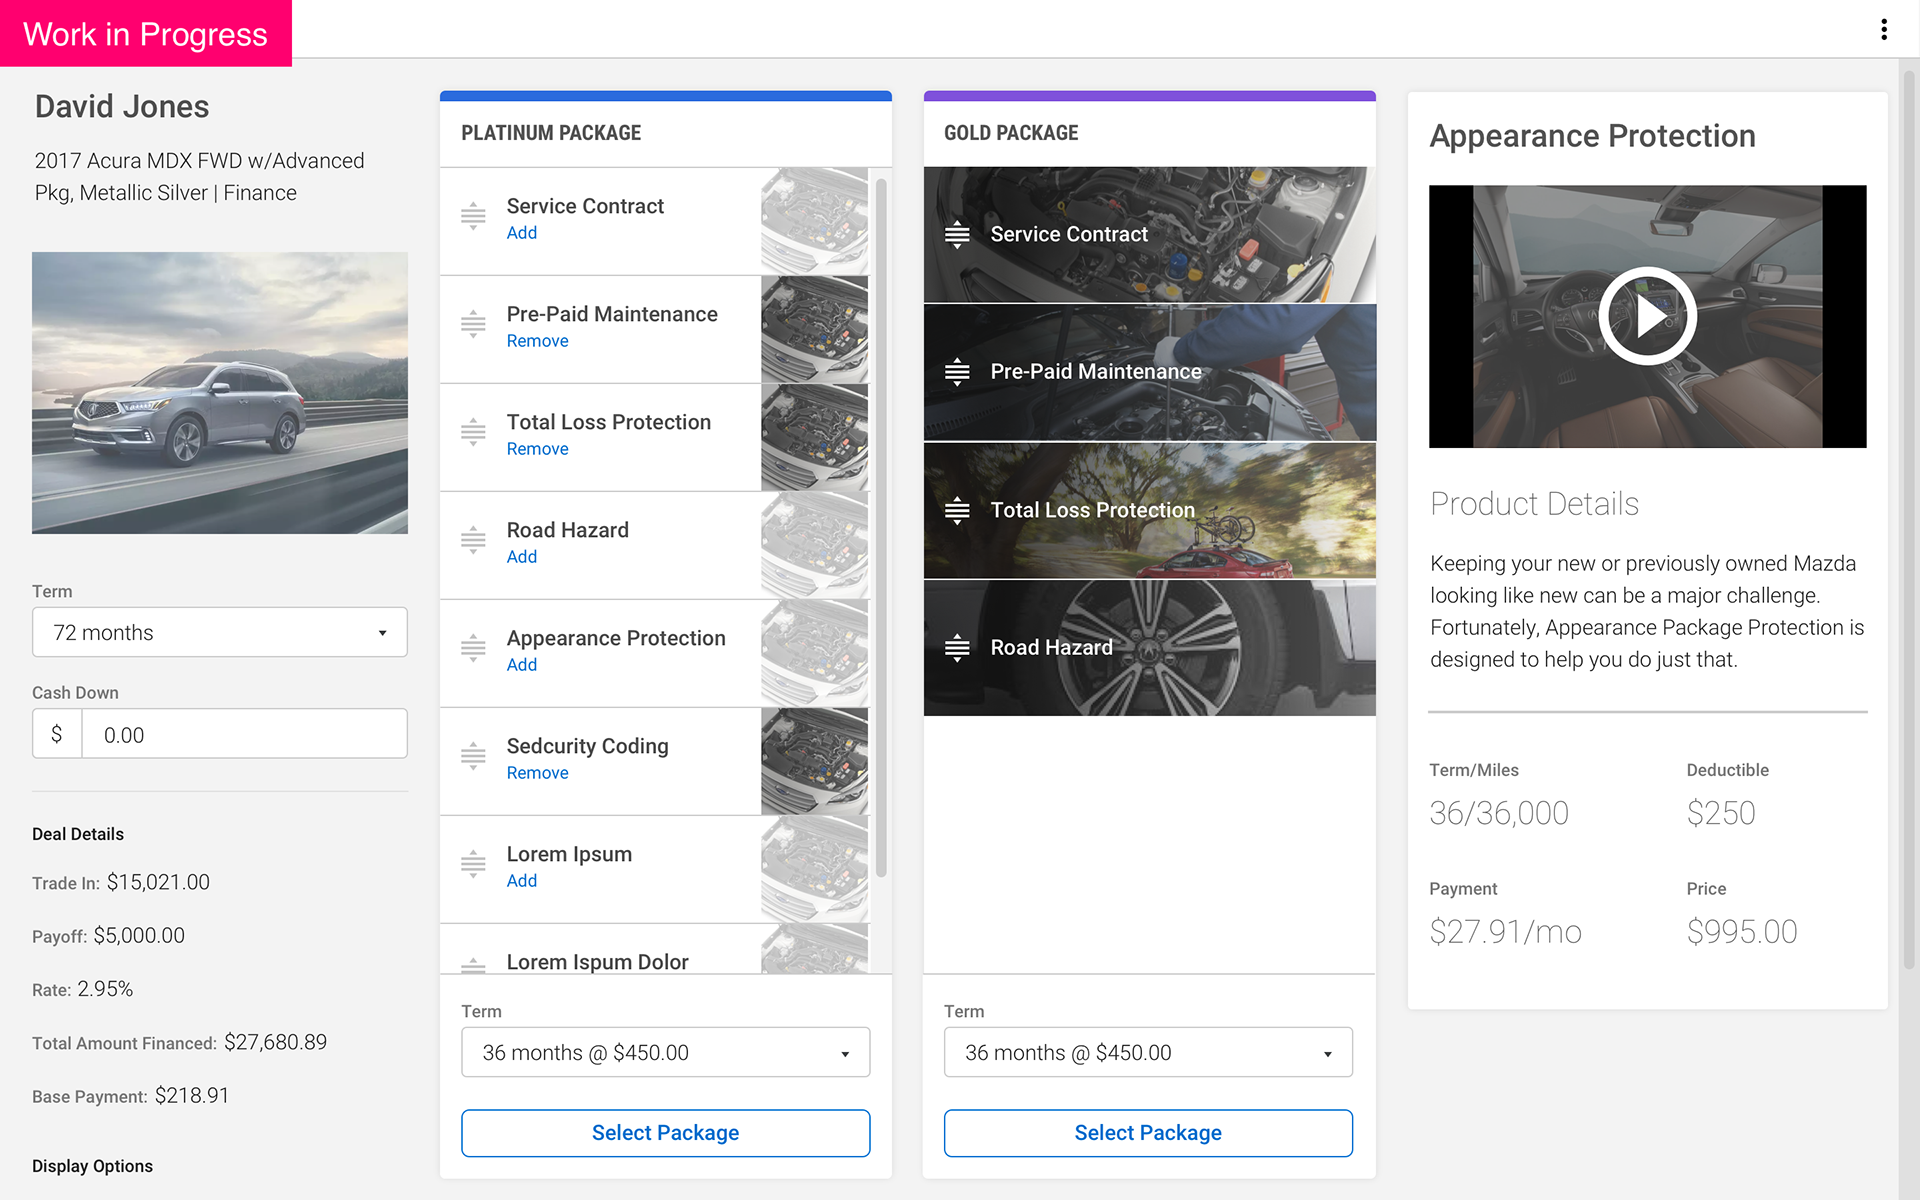Play the Appearance Protection video
The height and width of the screenshot is (1200, 1920).
(x=1647, y=316)
